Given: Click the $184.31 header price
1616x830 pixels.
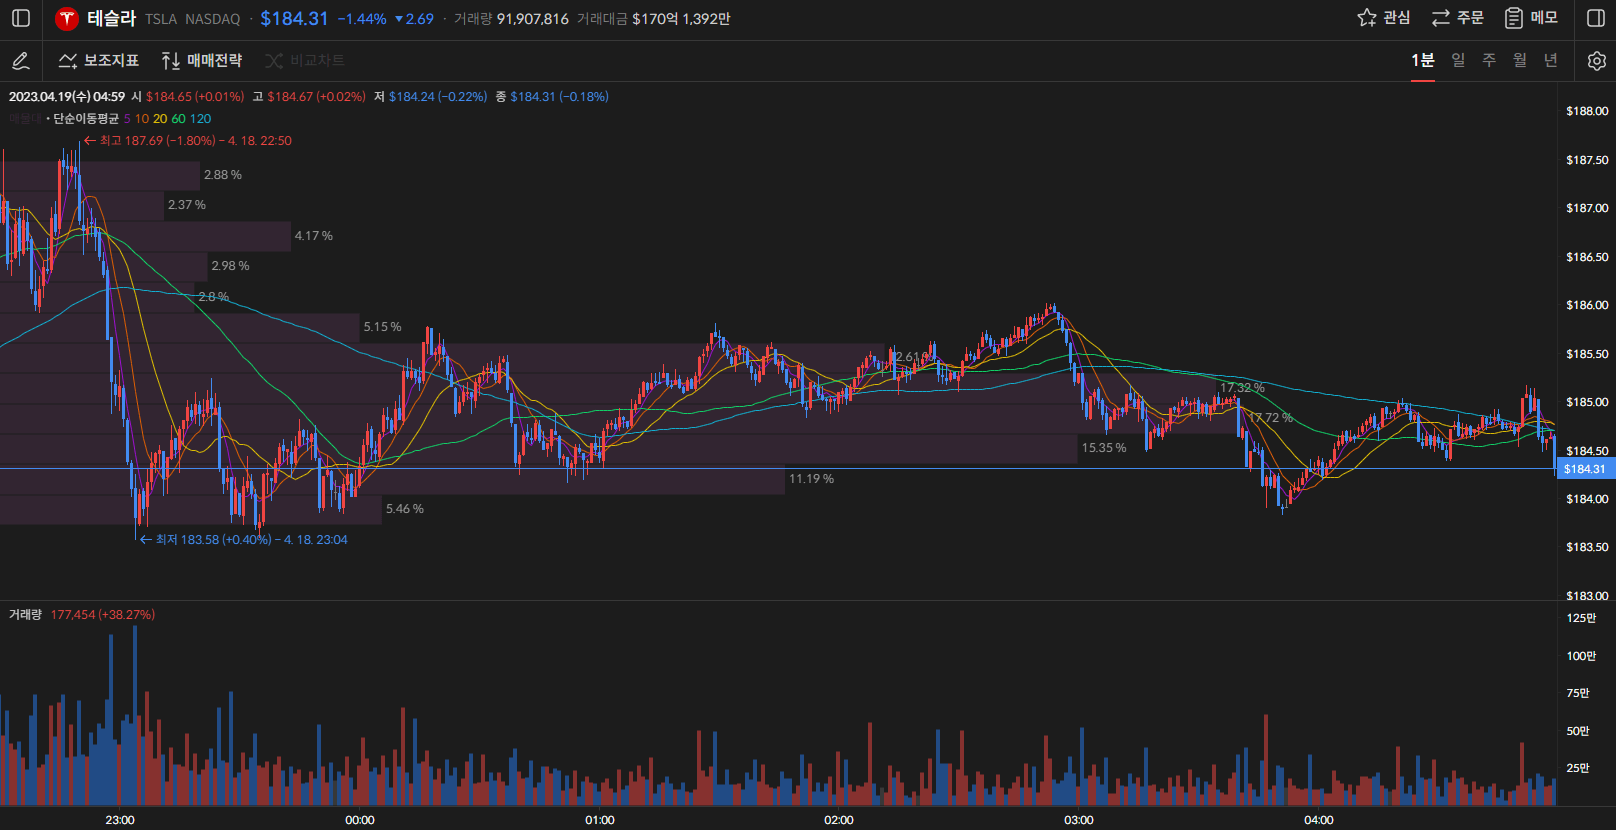Looking at the screenshot, I should point(294,18).
